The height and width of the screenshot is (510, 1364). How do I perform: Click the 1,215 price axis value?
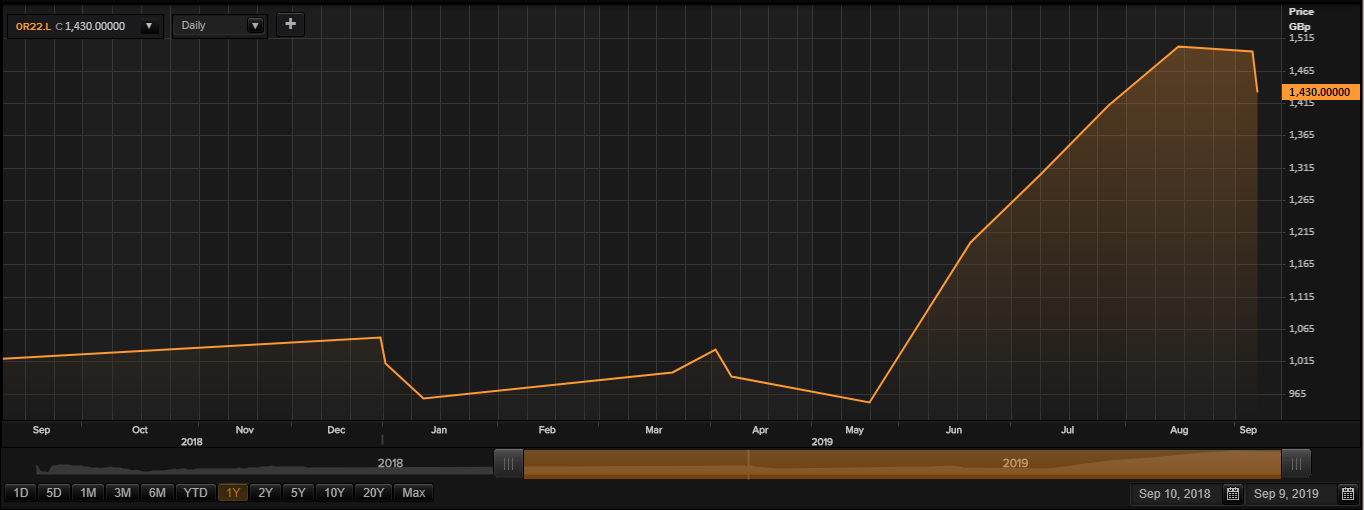1302,232
